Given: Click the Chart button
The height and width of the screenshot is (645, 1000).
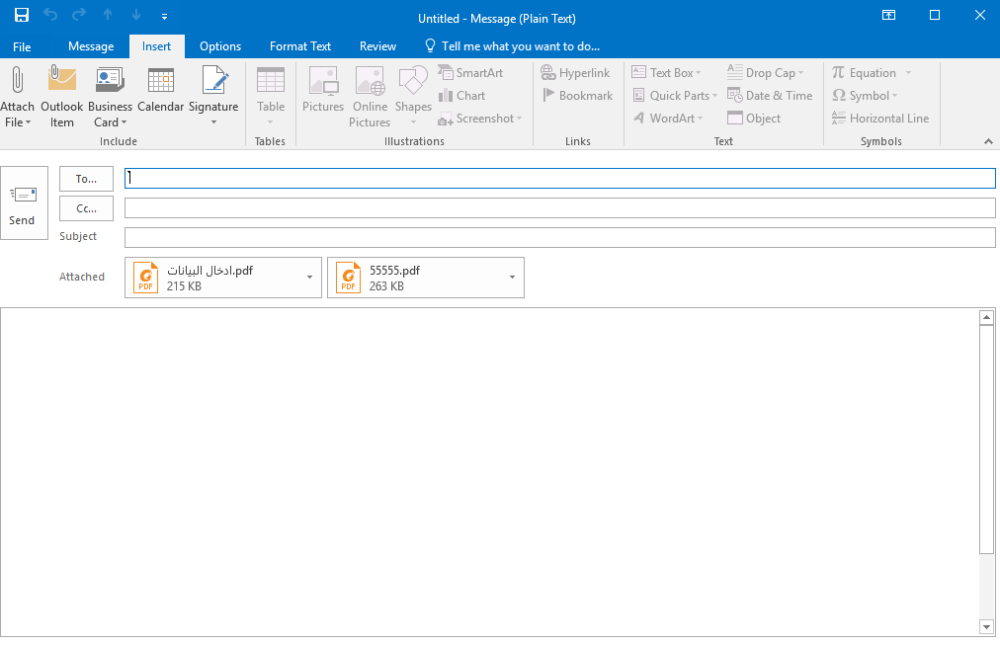Looking at the screenshot, I should pos(462,96).
